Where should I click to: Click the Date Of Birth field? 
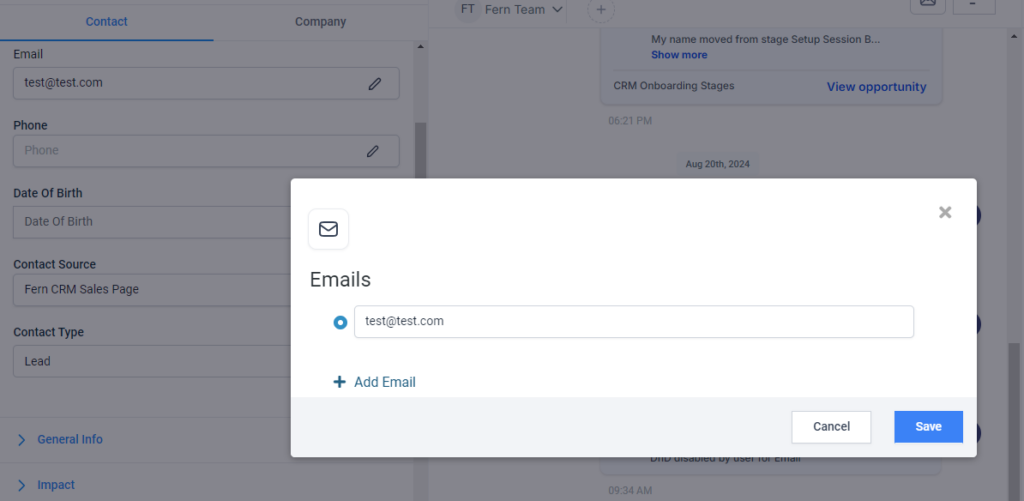152,222
